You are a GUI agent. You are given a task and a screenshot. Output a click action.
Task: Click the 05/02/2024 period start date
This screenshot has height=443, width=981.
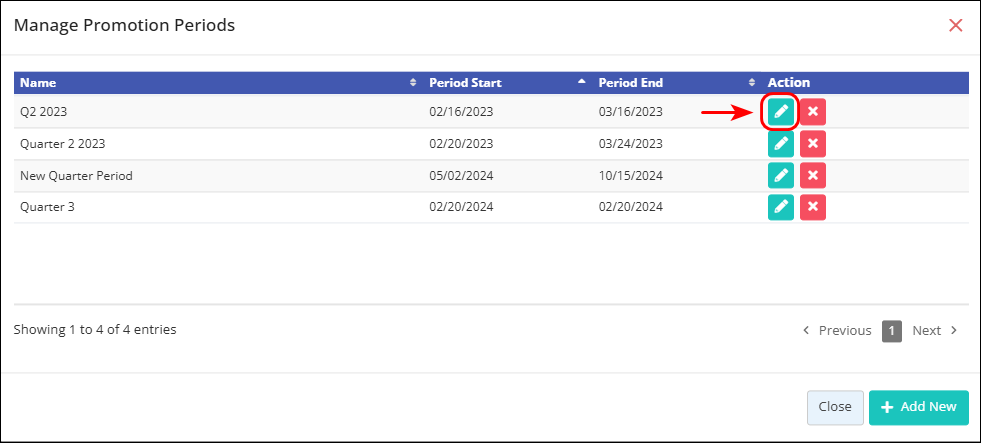coord(461,176)
